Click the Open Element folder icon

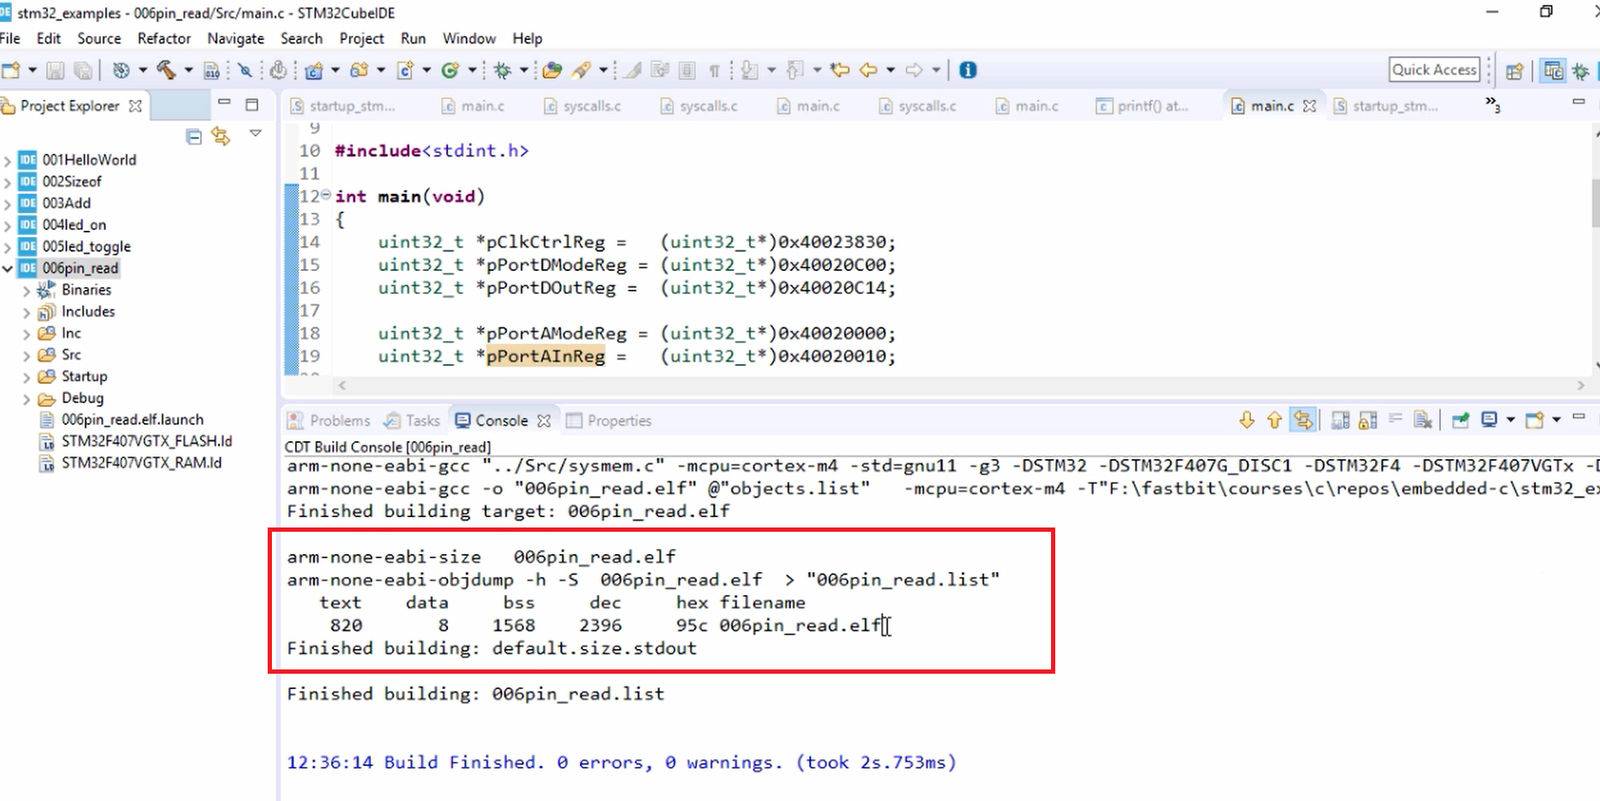coord(552,70)
